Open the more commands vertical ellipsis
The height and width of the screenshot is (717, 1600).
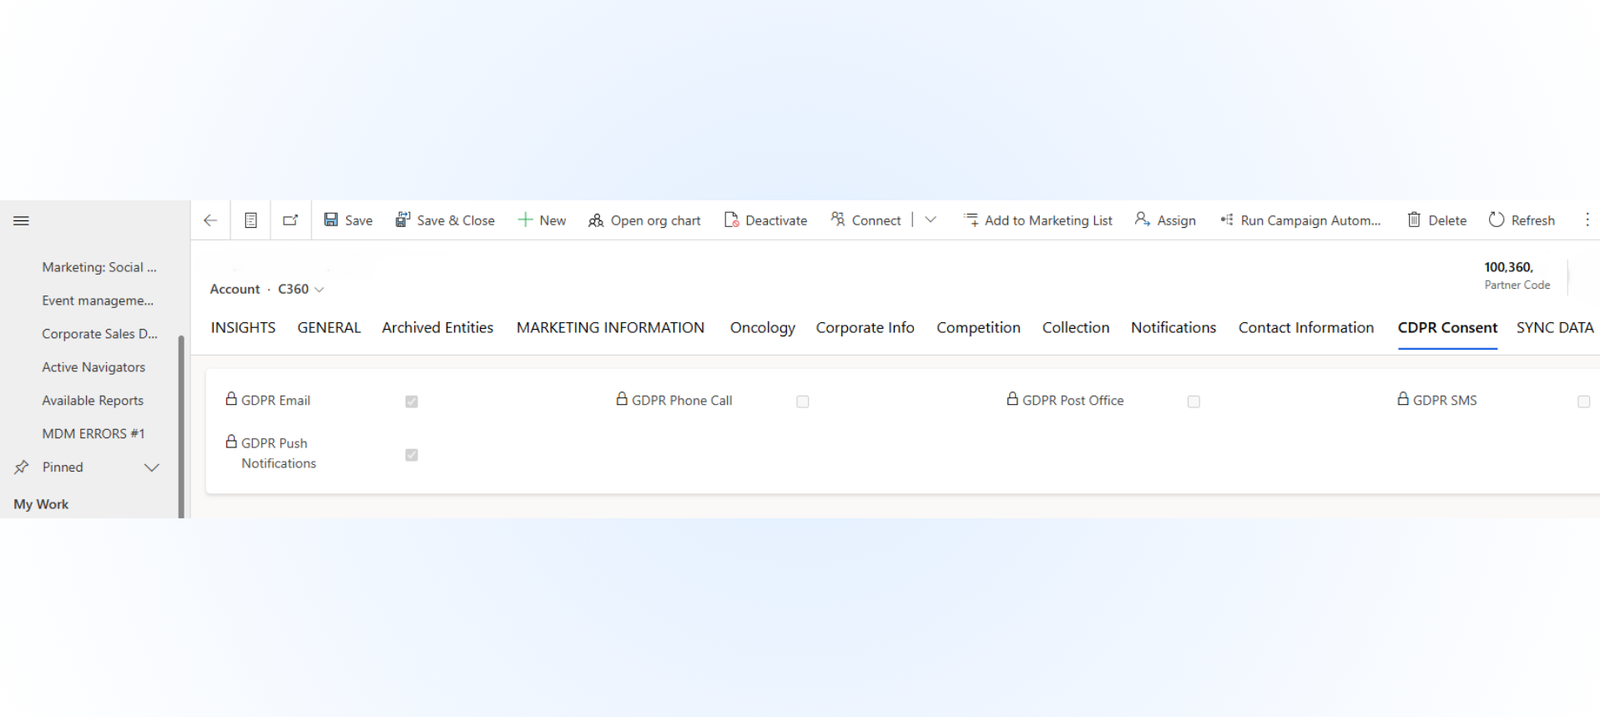1587,220
